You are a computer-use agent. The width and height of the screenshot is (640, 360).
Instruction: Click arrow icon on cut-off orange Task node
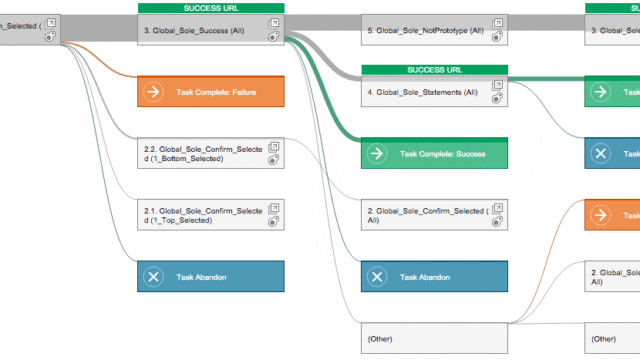pyautogui.click(x=600, y=215)
